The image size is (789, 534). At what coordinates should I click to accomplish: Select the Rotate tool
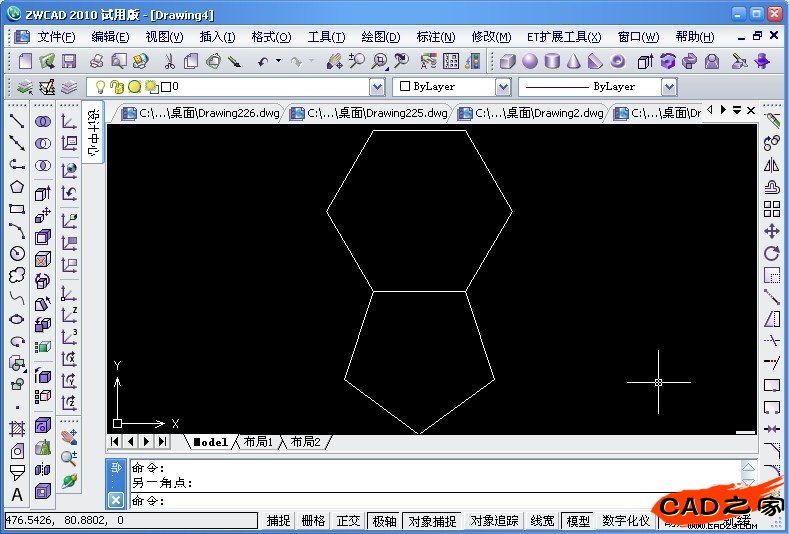pyautogui.click(x=771, y=253)
